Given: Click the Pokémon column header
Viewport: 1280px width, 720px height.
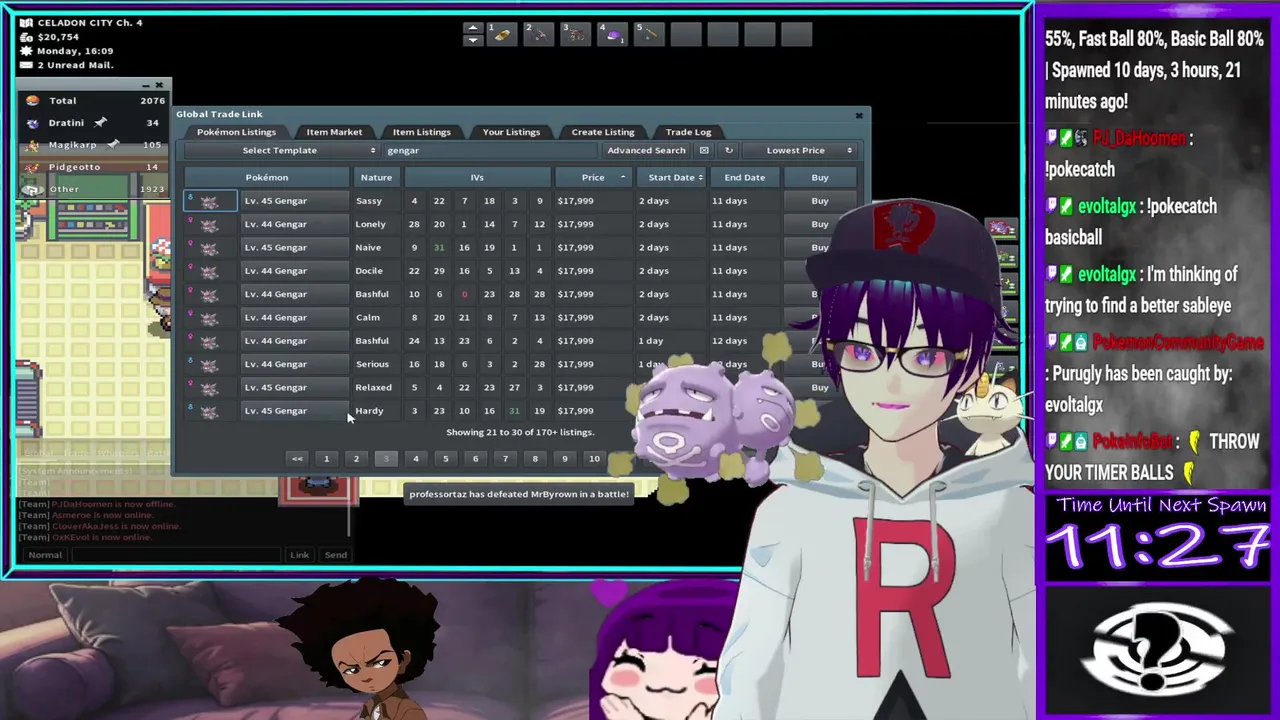Looking at the screenshot, I should pos(267,177).
